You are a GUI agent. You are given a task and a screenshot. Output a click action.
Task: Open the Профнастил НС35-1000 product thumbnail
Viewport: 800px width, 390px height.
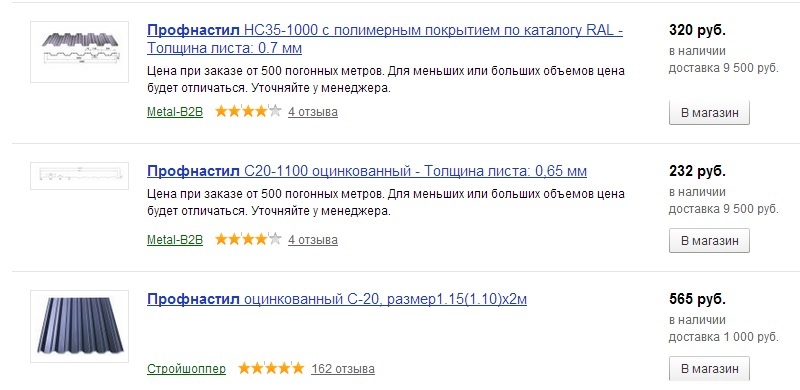pos(80,52)
